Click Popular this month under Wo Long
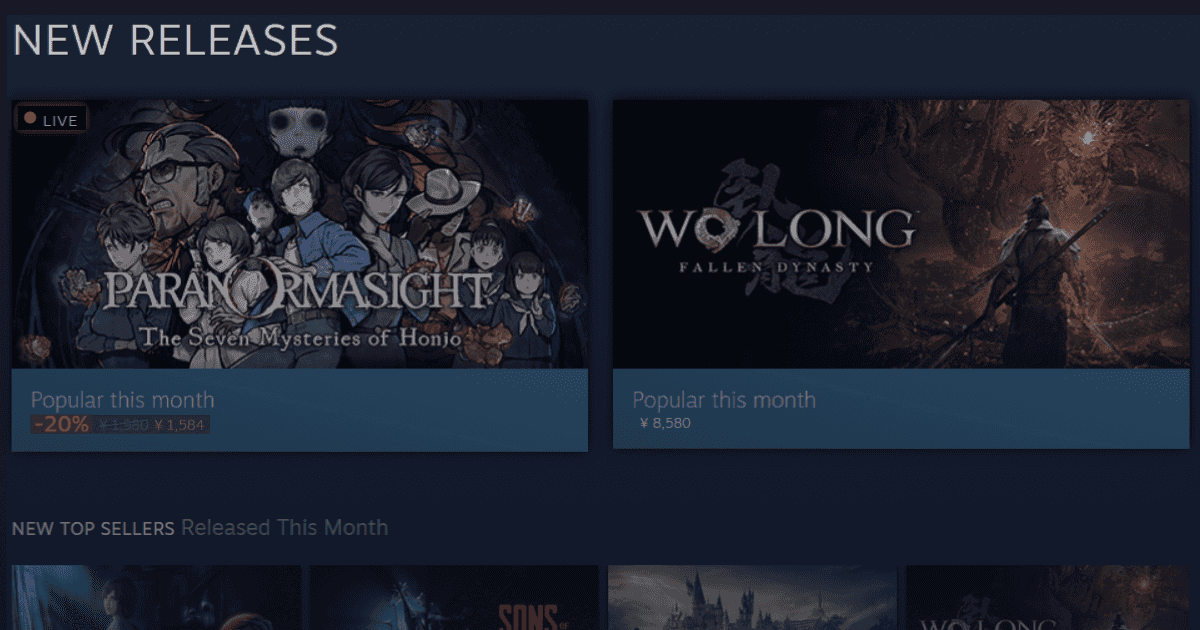The image size is (1200, 630). click(724, 400)
